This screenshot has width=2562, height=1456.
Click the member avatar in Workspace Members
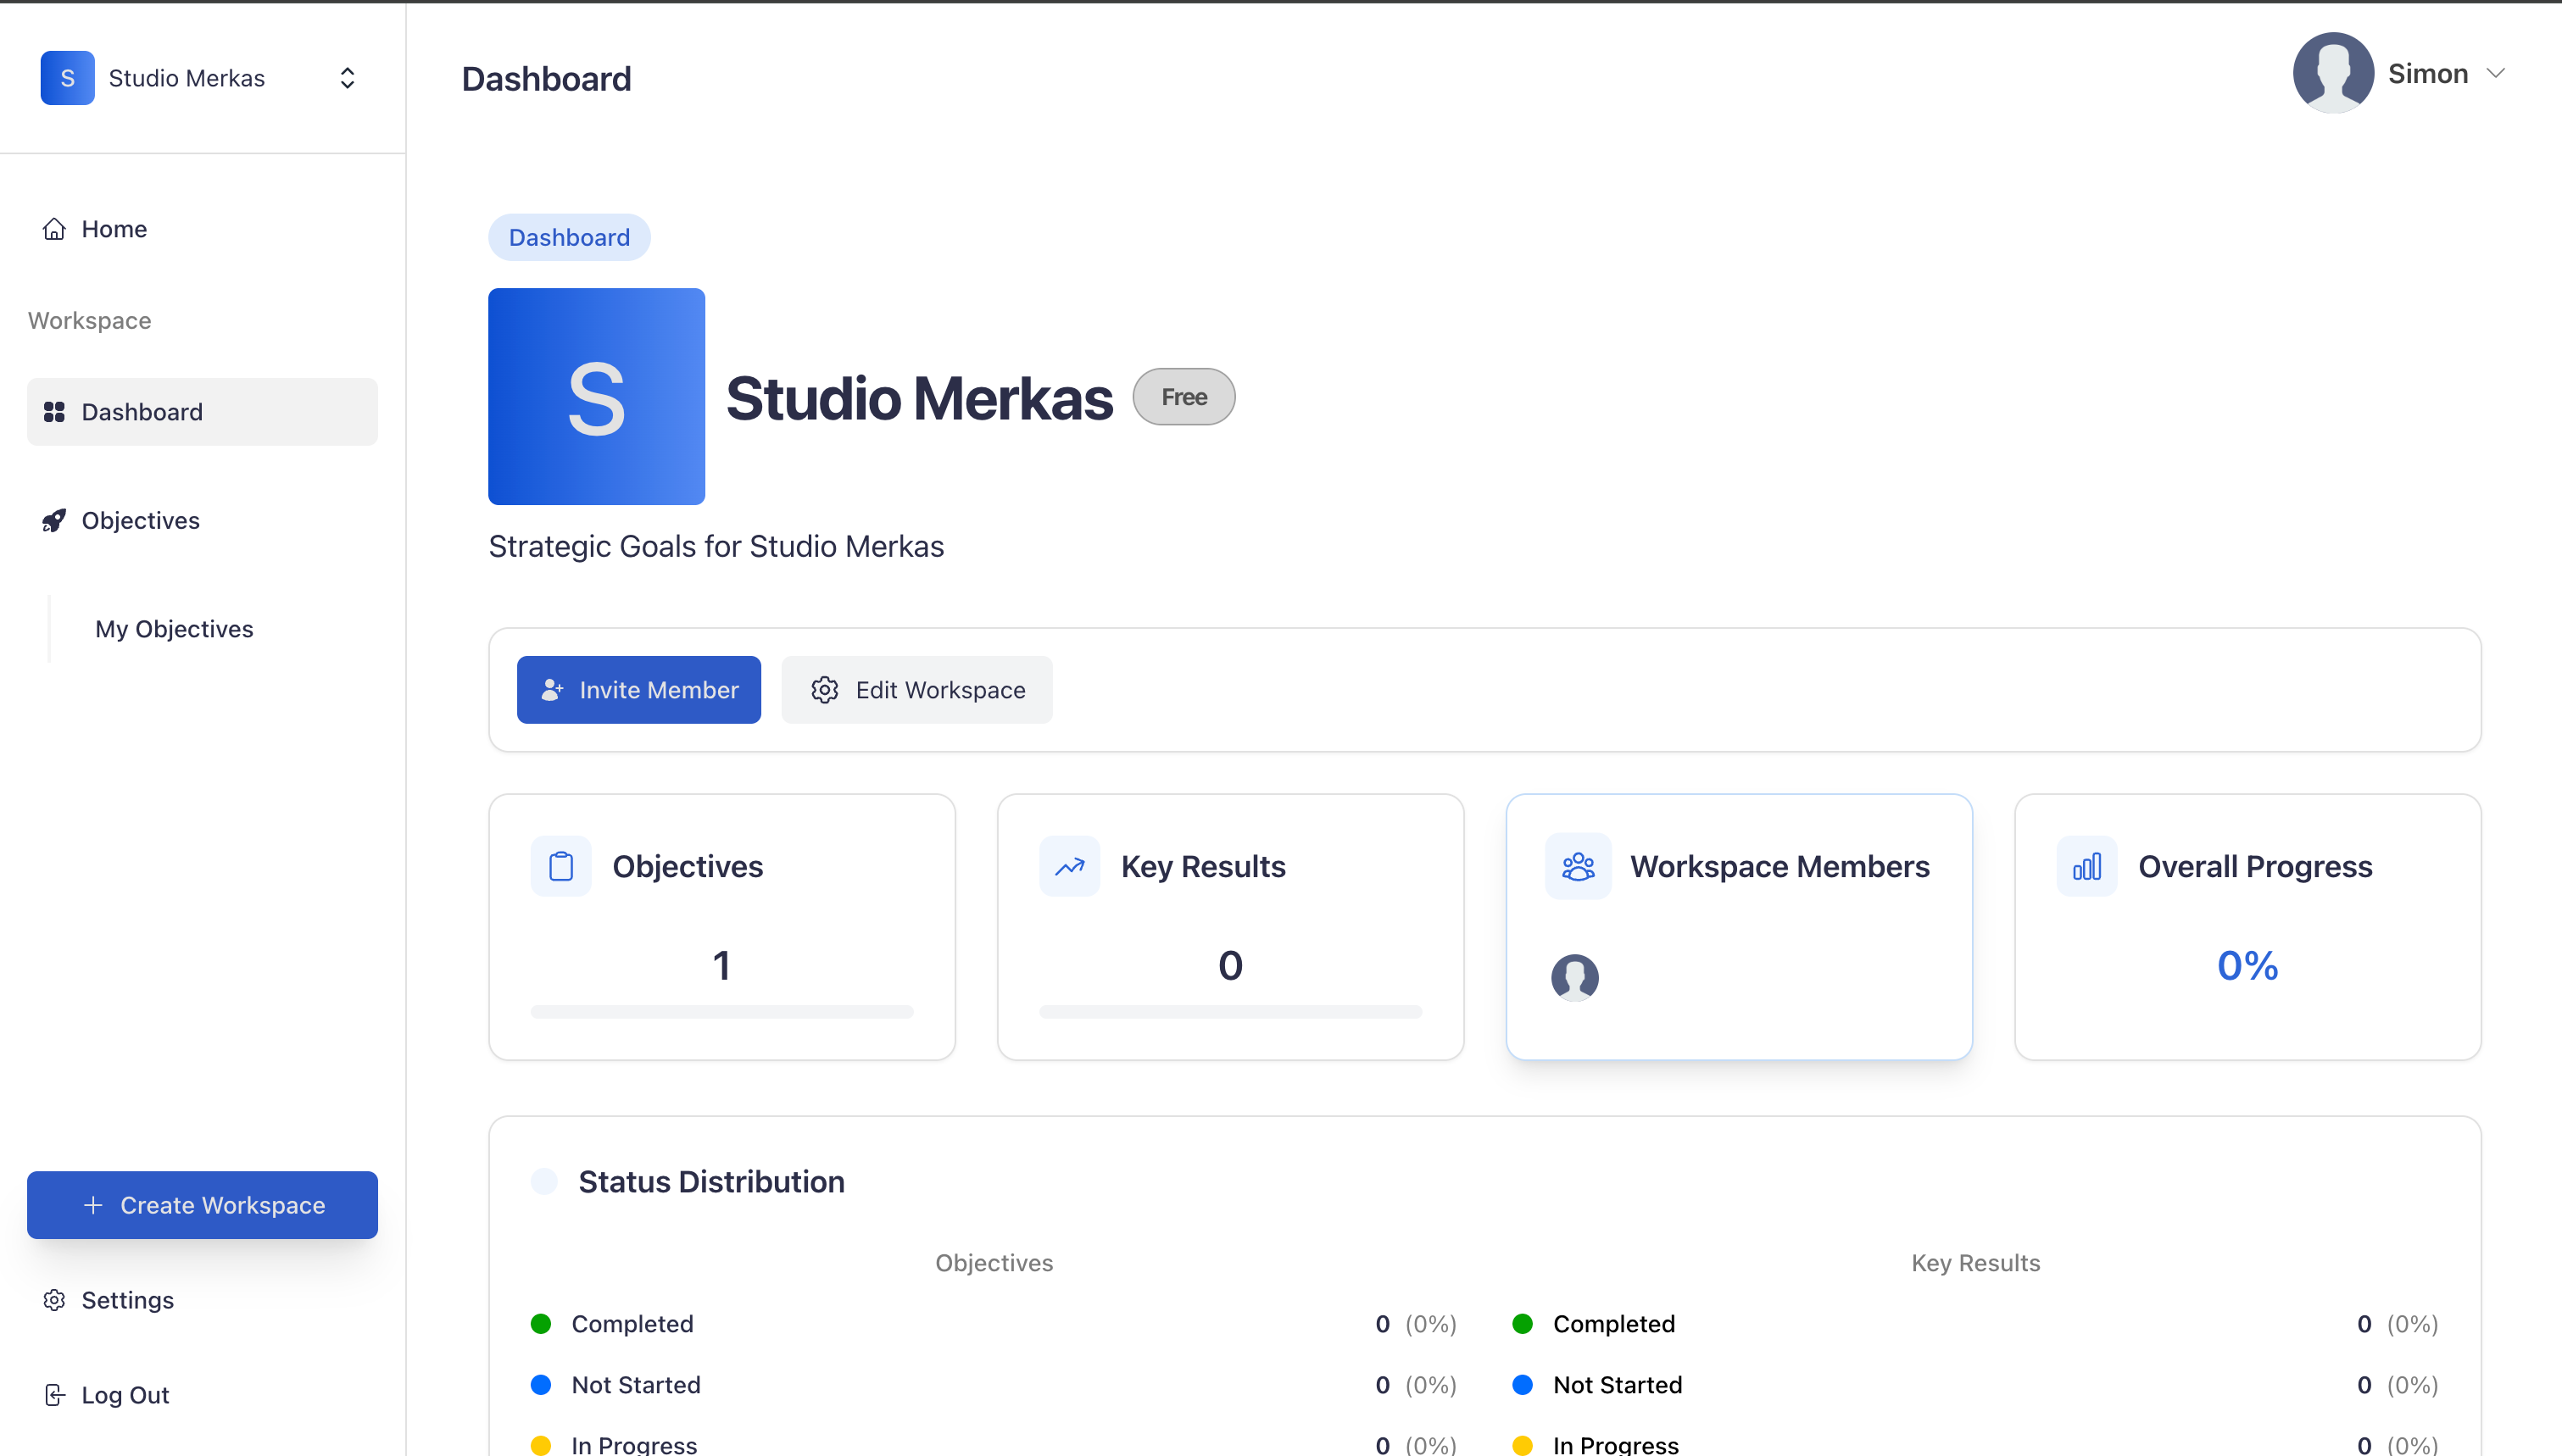1574,977
